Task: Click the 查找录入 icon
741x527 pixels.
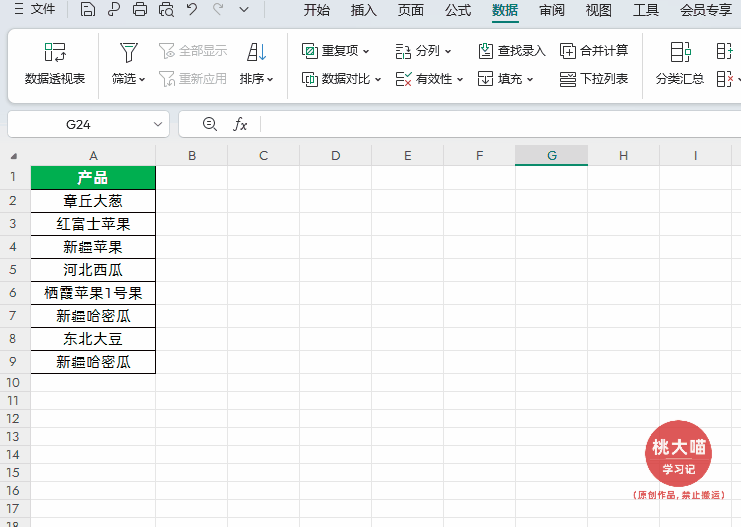Action: (485, 51)
